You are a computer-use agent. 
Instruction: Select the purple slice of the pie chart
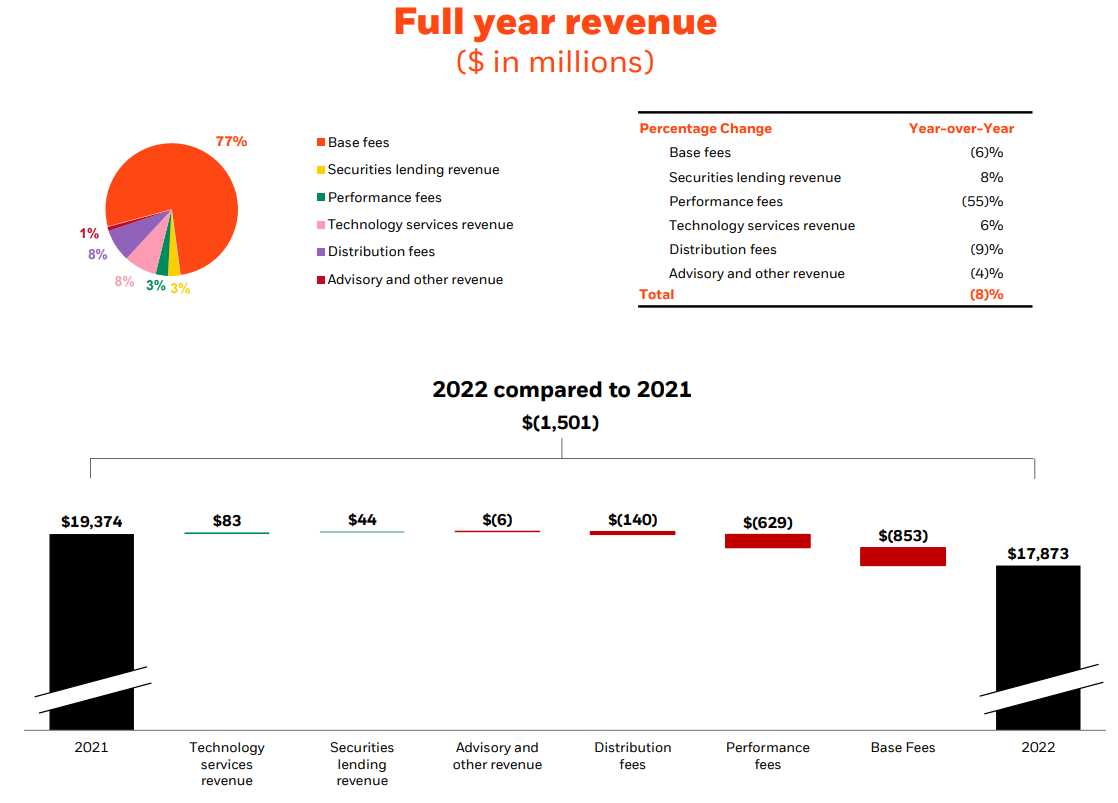[130, 236]
